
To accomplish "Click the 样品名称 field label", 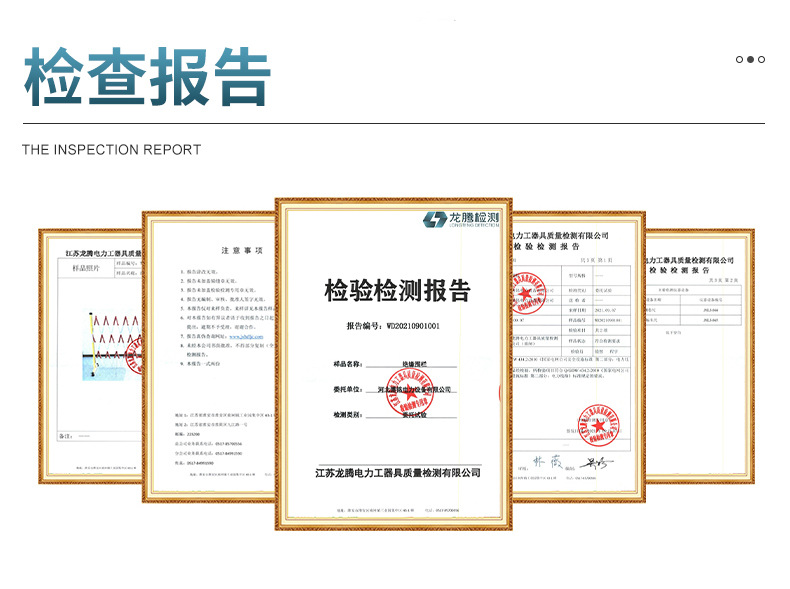I will click(x=348, y=364).
